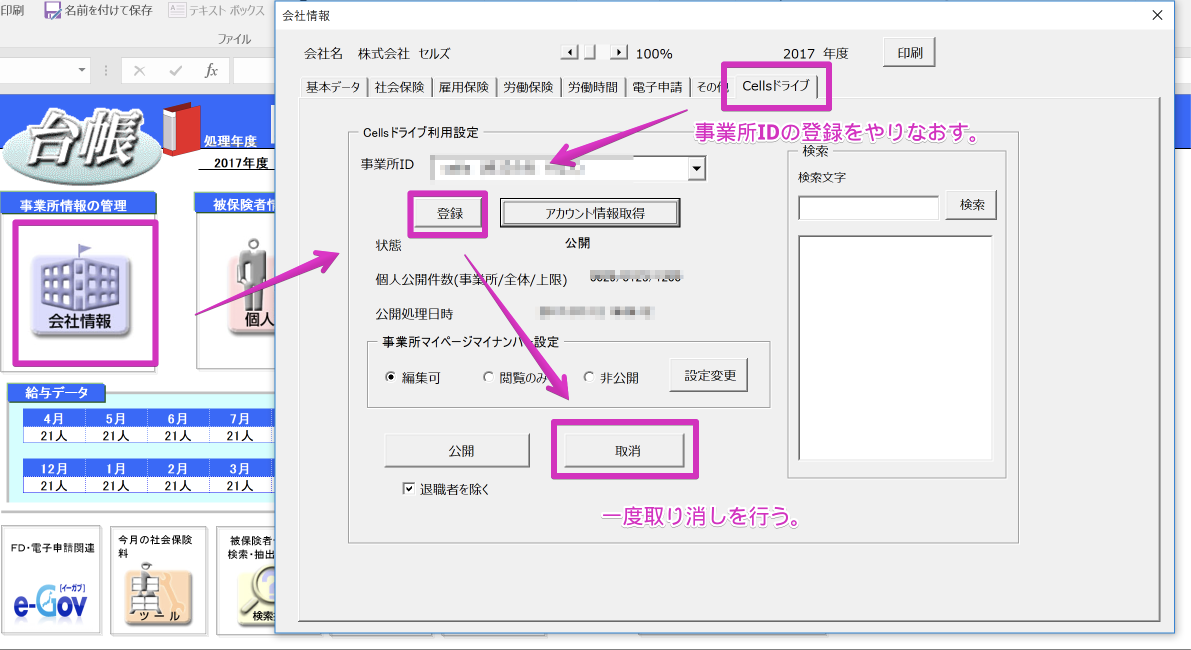The width and height of the screenshot is (1191, 650).
Task: Decrease zoom with the left spin arrow
Action: pos(569,52)
